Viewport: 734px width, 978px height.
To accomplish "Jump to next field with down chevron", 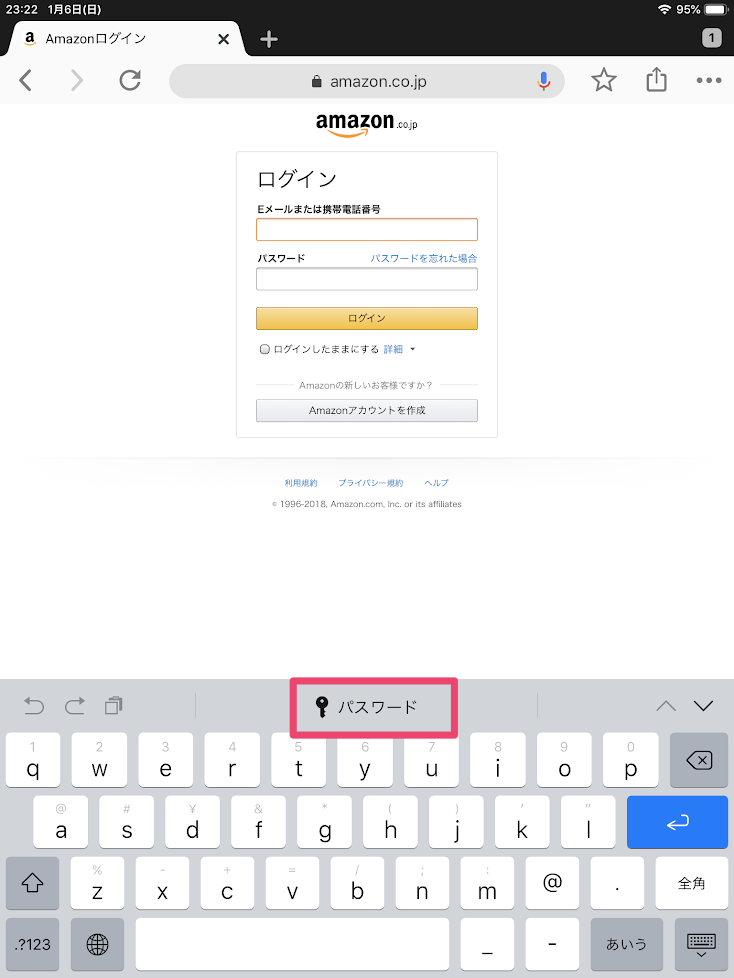I will click(703, 705).
